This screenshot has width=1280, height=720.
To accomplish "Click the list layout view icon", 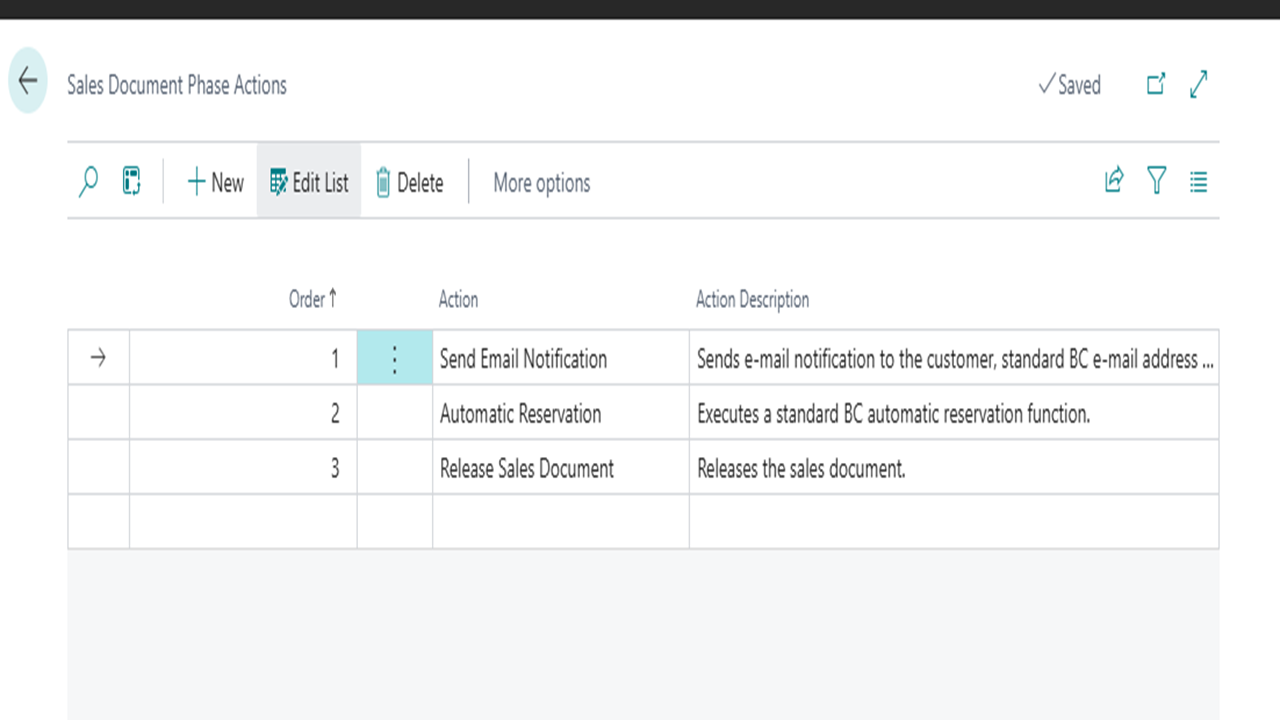I will [x=1198, y=182].
